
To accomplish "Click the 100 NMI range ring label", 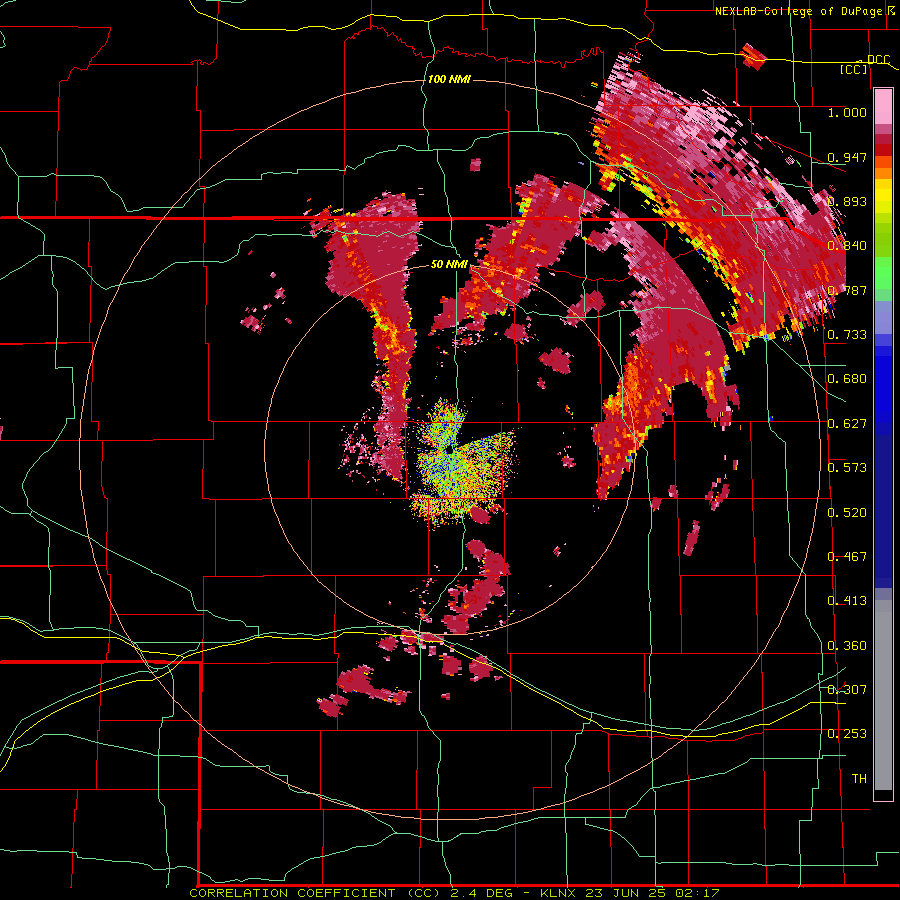I will point(449,79).
